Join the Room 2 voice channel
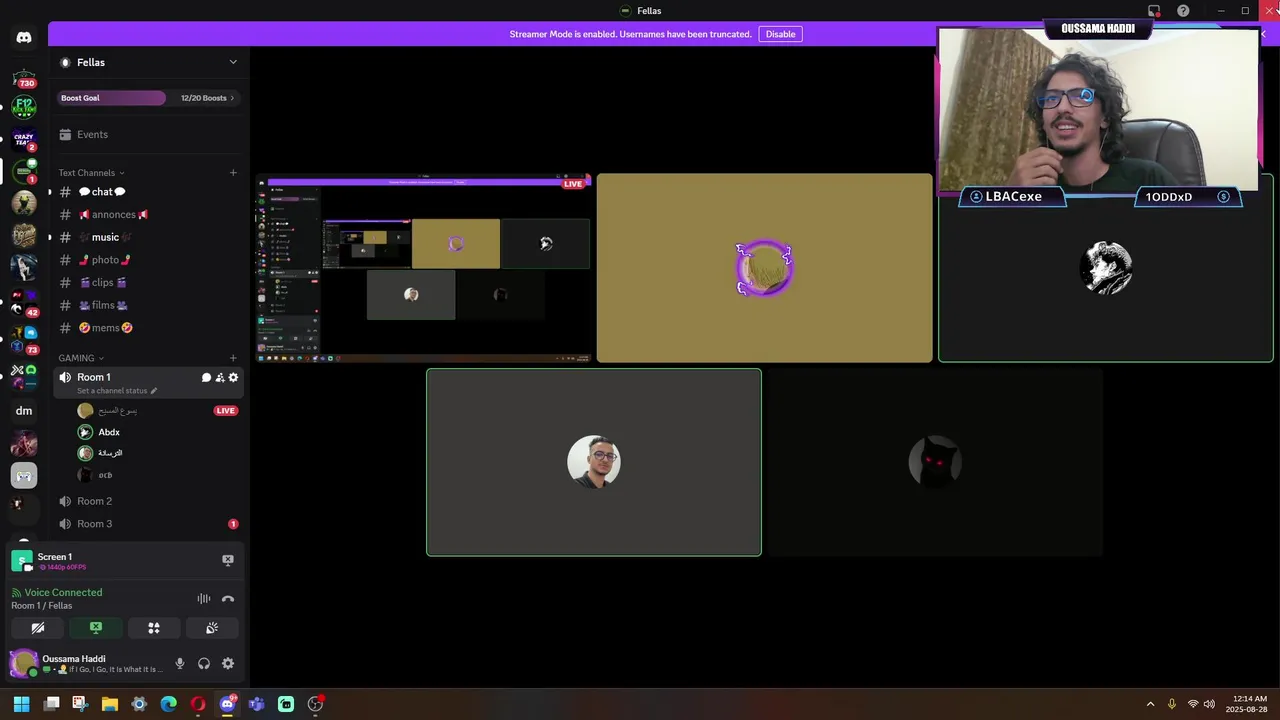The width and height of the screenshot is (1280, 720). coord(148,501)
